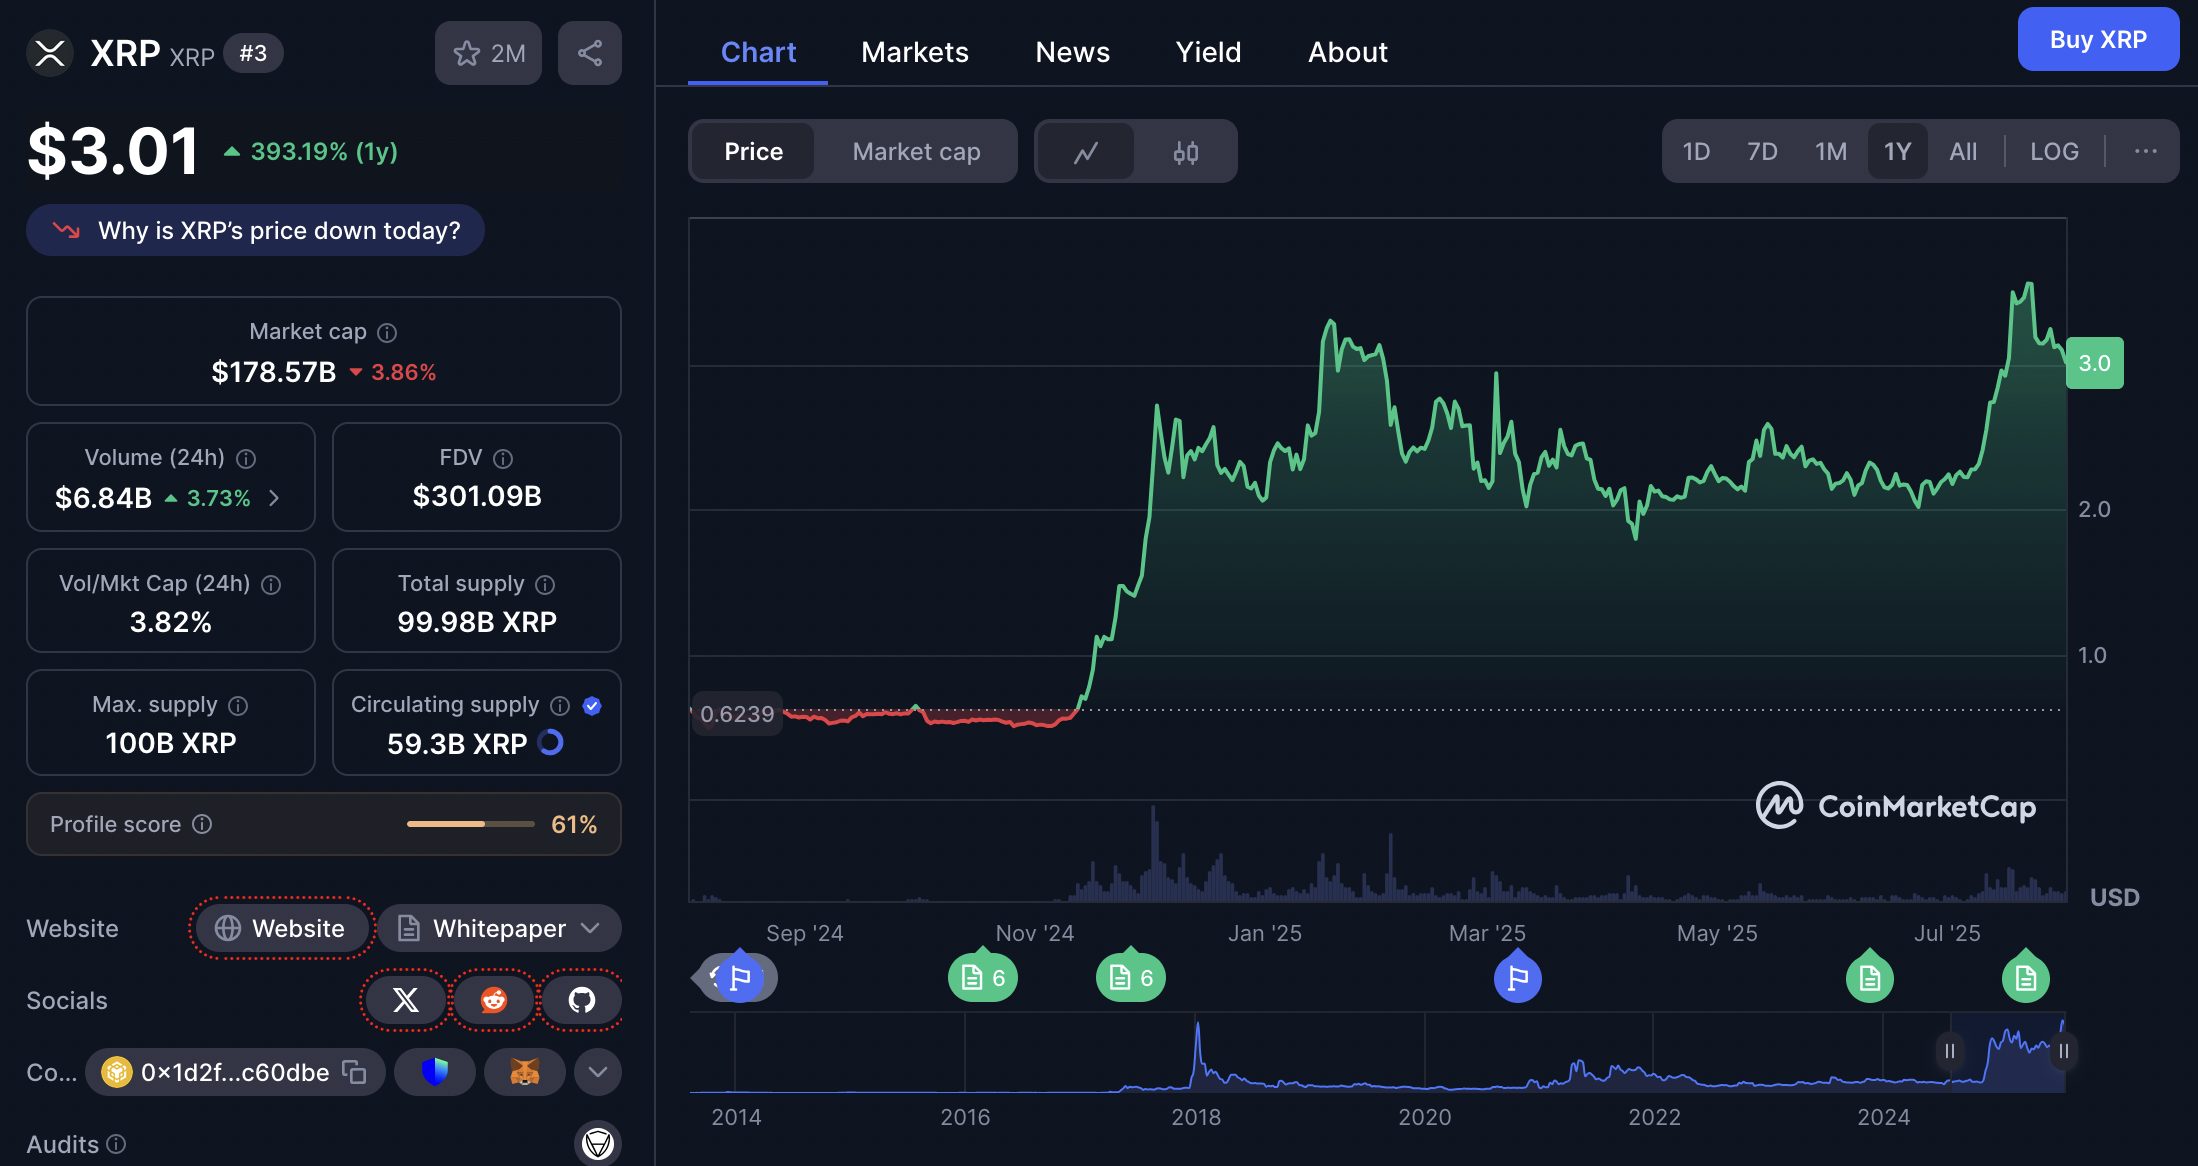Click the Profile score info icon
Screen dimensions: 2198x1166
point(202,824)
